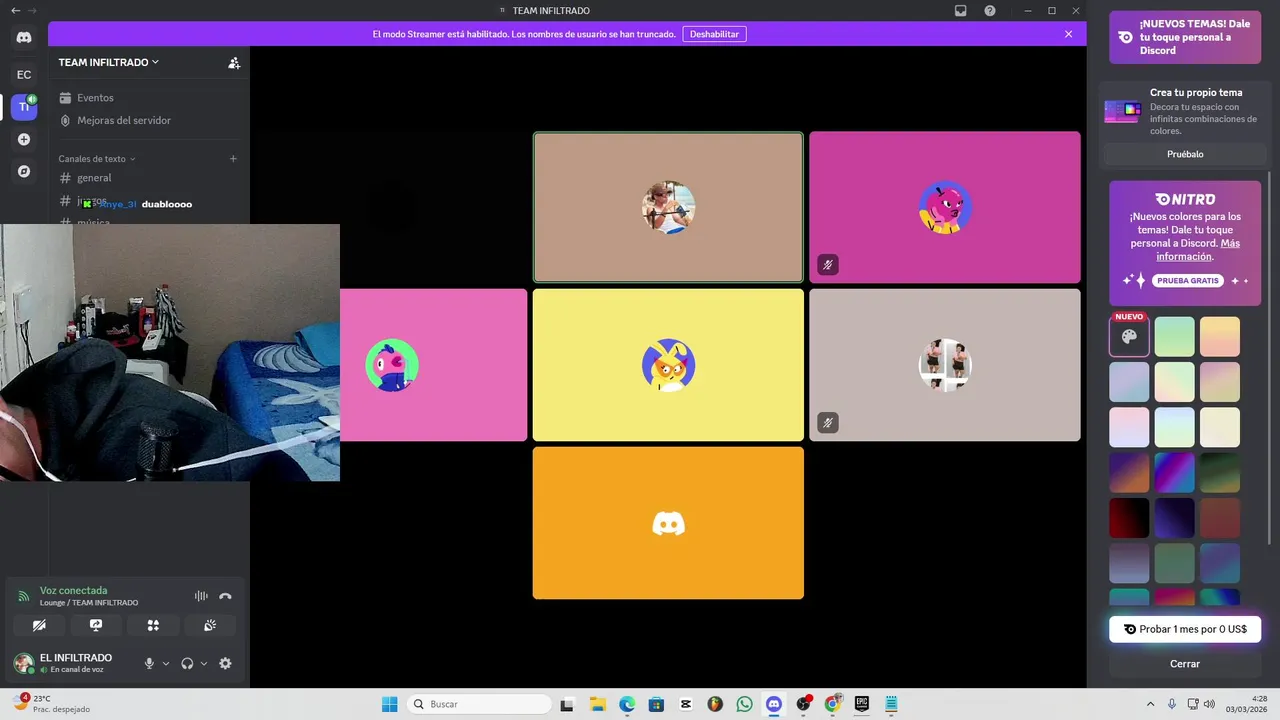Select the magenta participant tile
The image size is (1280, 720).
coord(945,207)
